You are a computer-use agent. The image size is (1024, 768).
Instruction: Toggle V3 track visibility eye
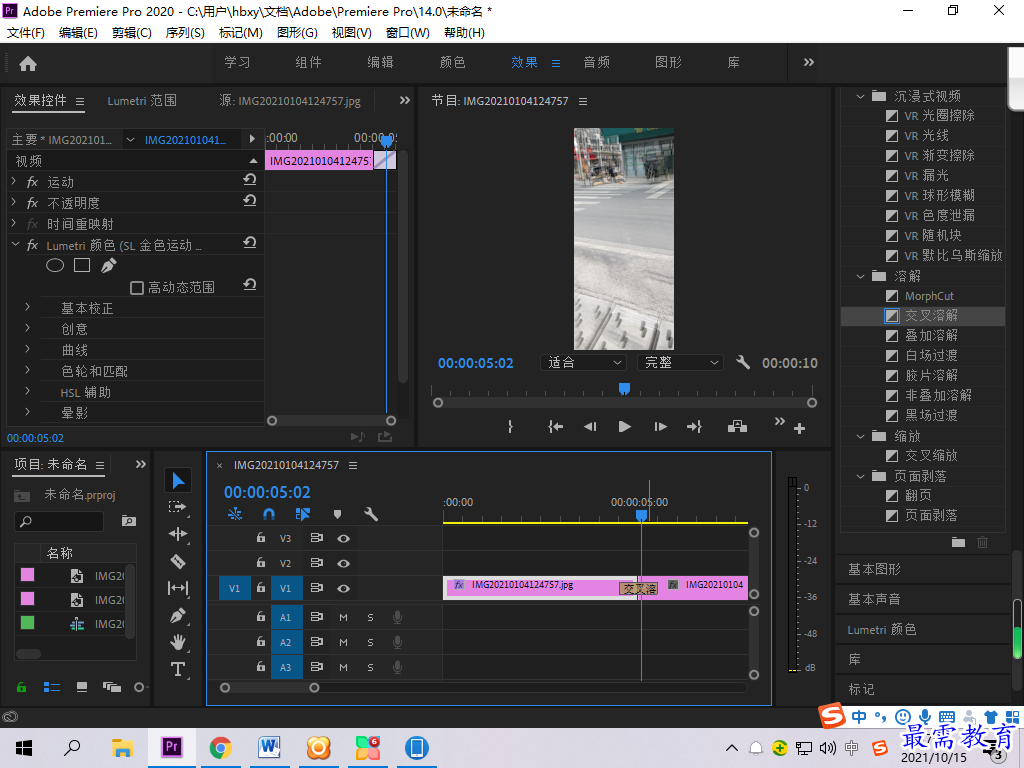344,538
